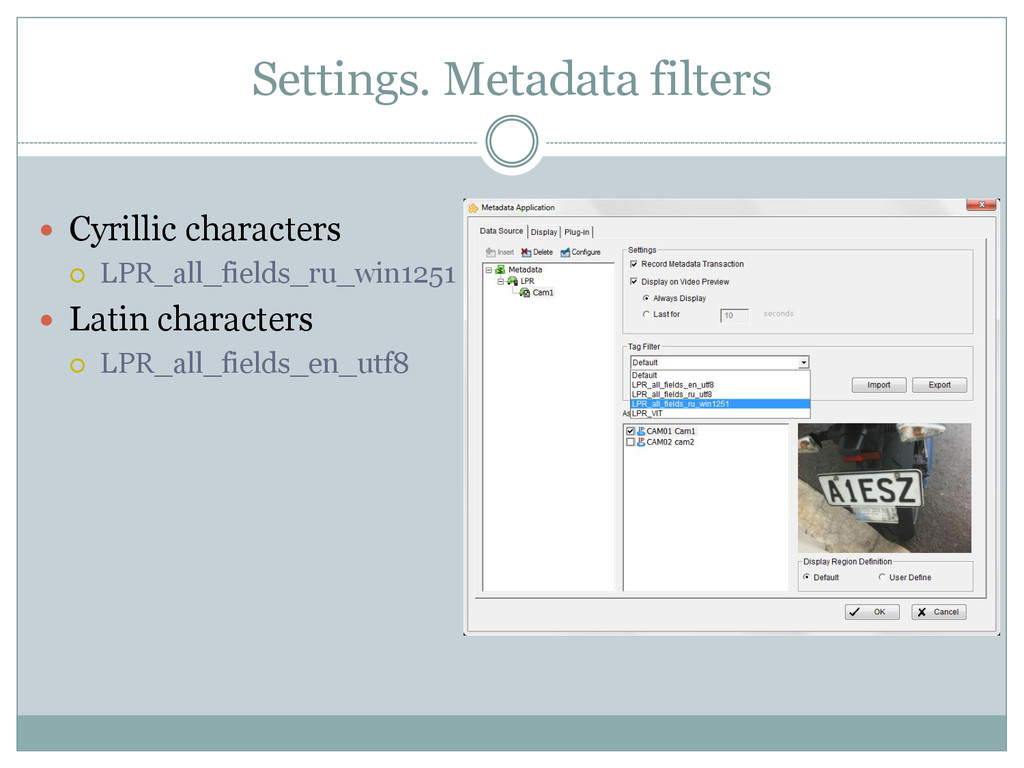1024x768 pixels.
Task: Select User Define region radio button
Action: tap(882, 577)
